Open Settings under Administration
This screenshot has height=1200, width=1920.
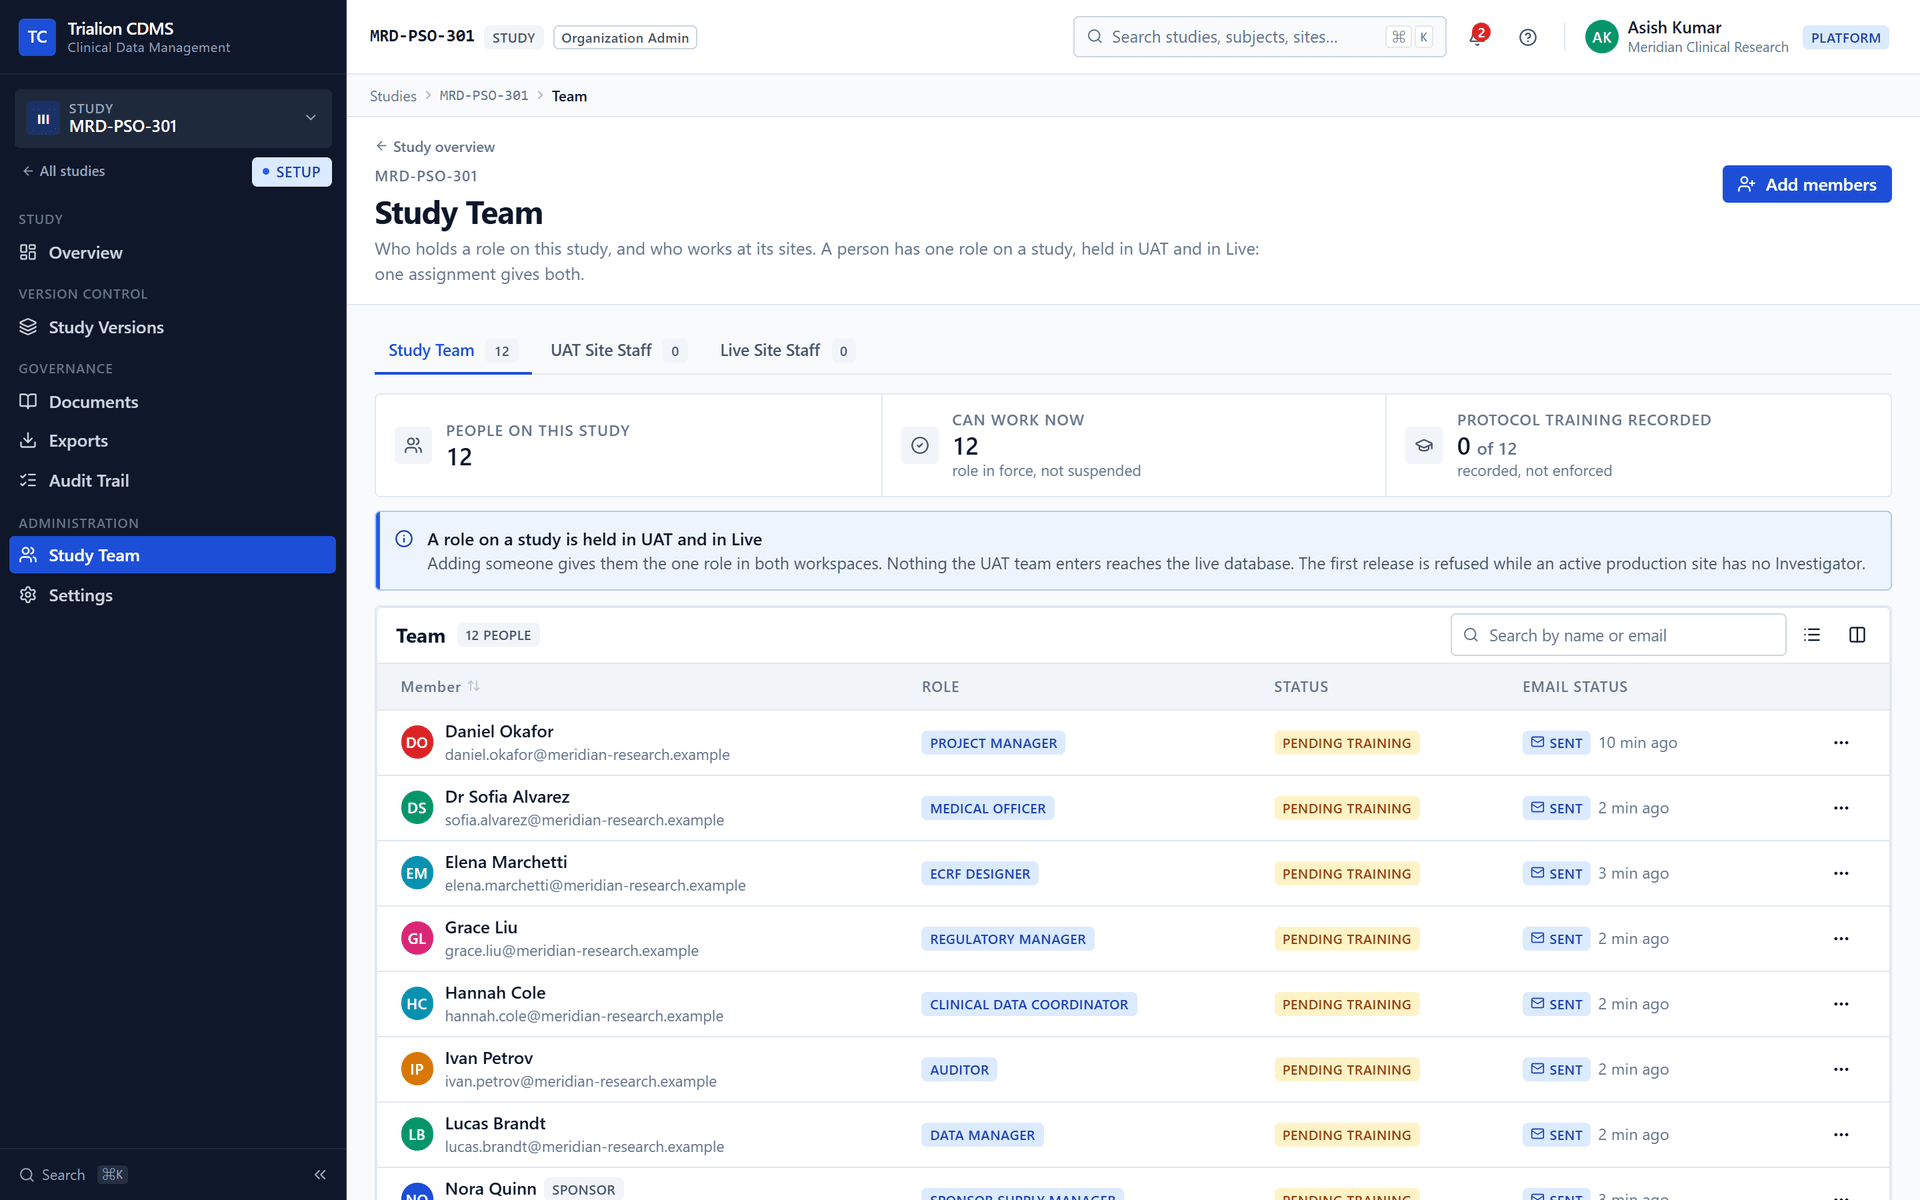click(172, 595)
